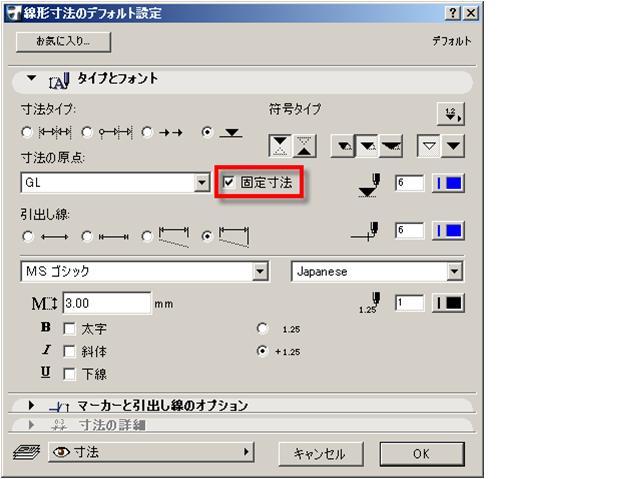Click the お気に入り favorites button

(x=64, y=42)
